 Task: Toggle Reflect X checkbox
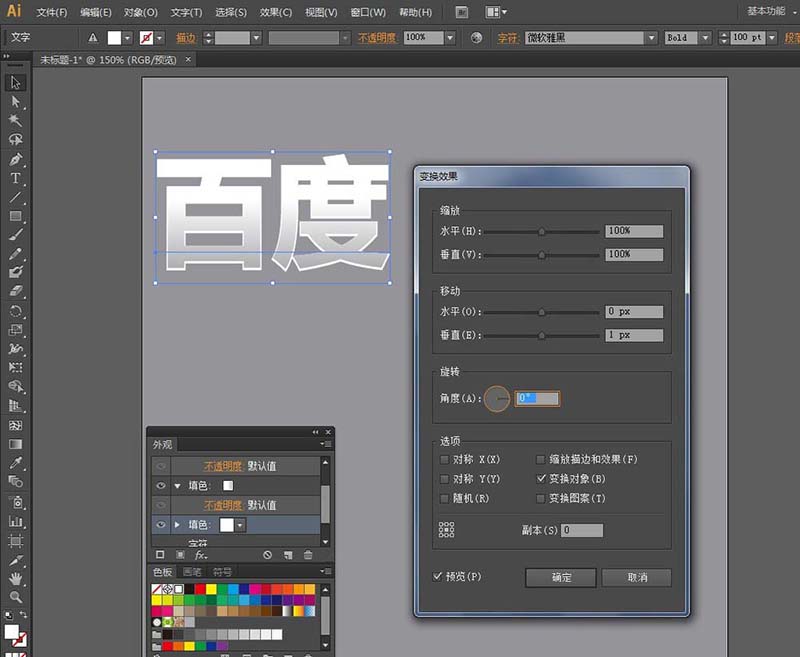coord(444,460)
